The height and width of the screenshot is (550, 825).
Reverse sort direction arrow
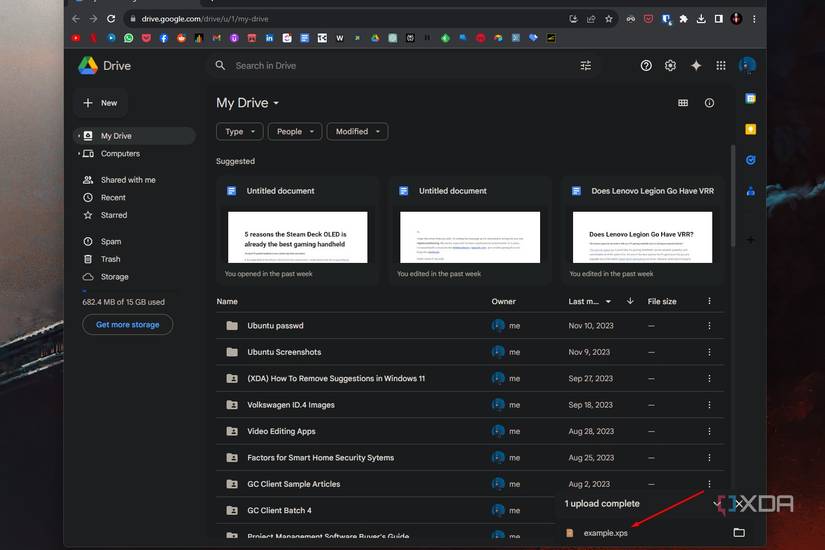click(630, 301)
